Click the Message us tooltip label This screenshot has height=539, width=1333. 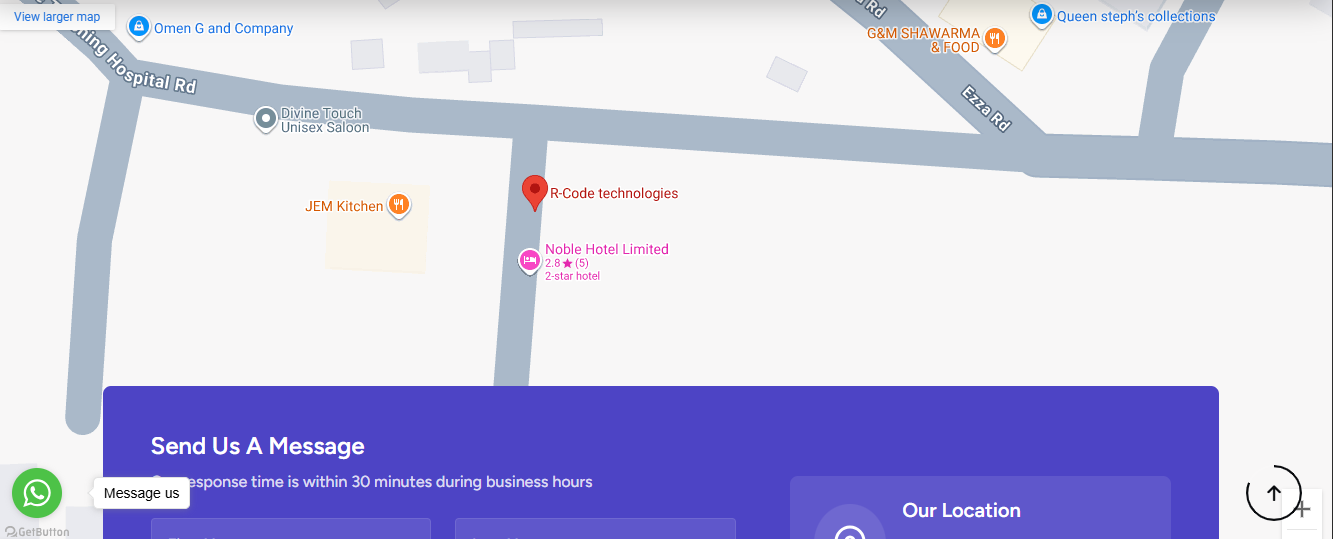point(141,493)
